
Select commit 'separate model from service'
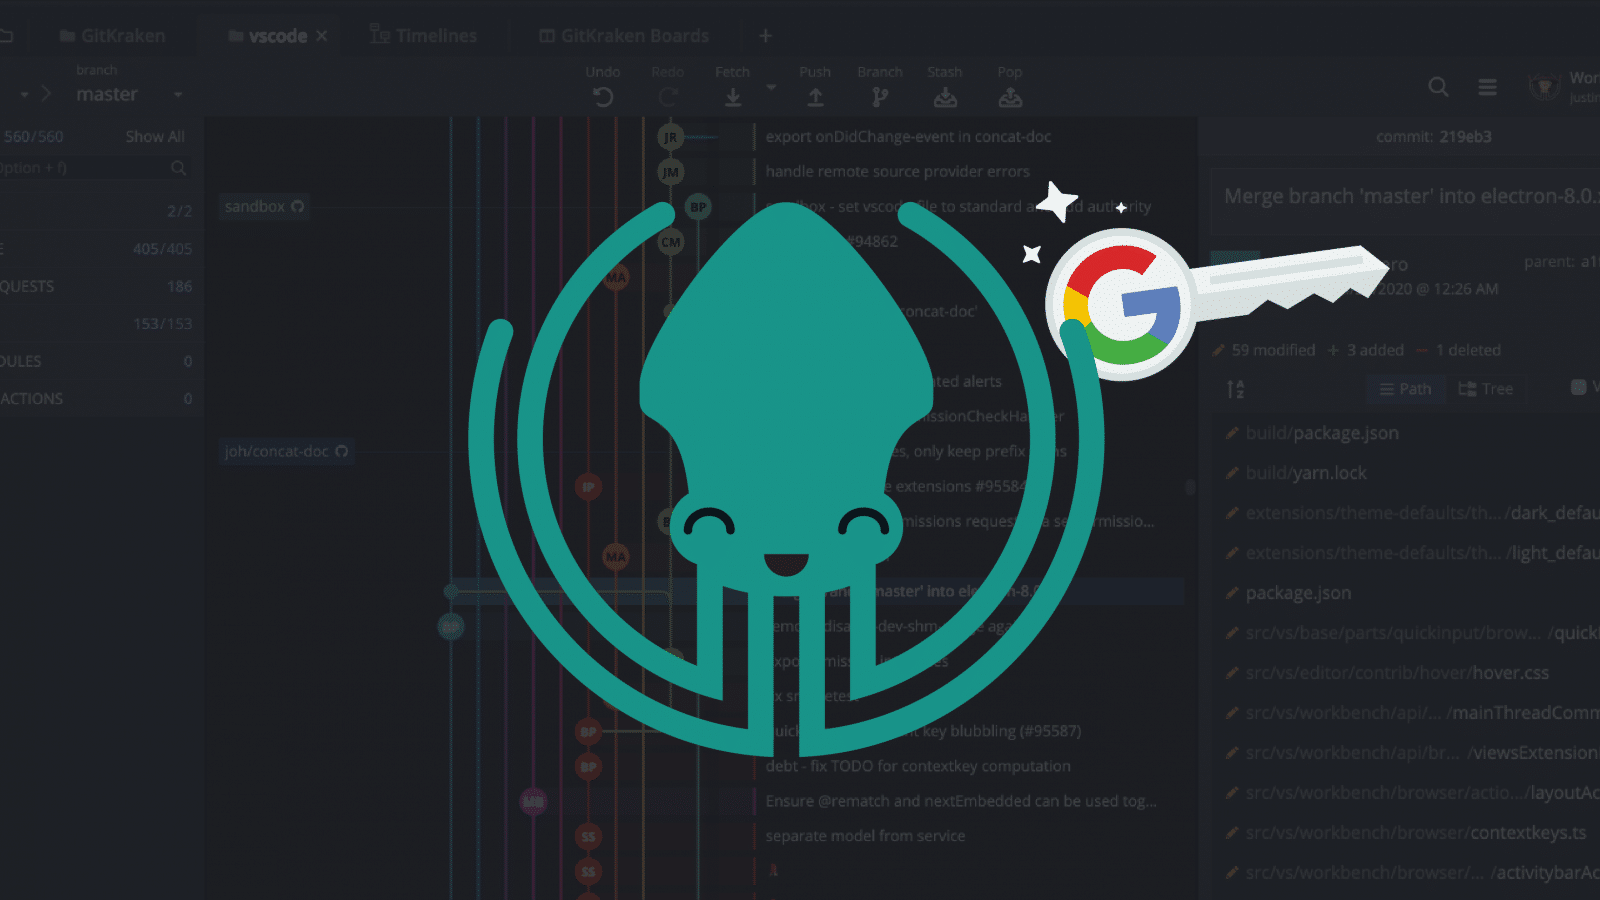(865, 836)
